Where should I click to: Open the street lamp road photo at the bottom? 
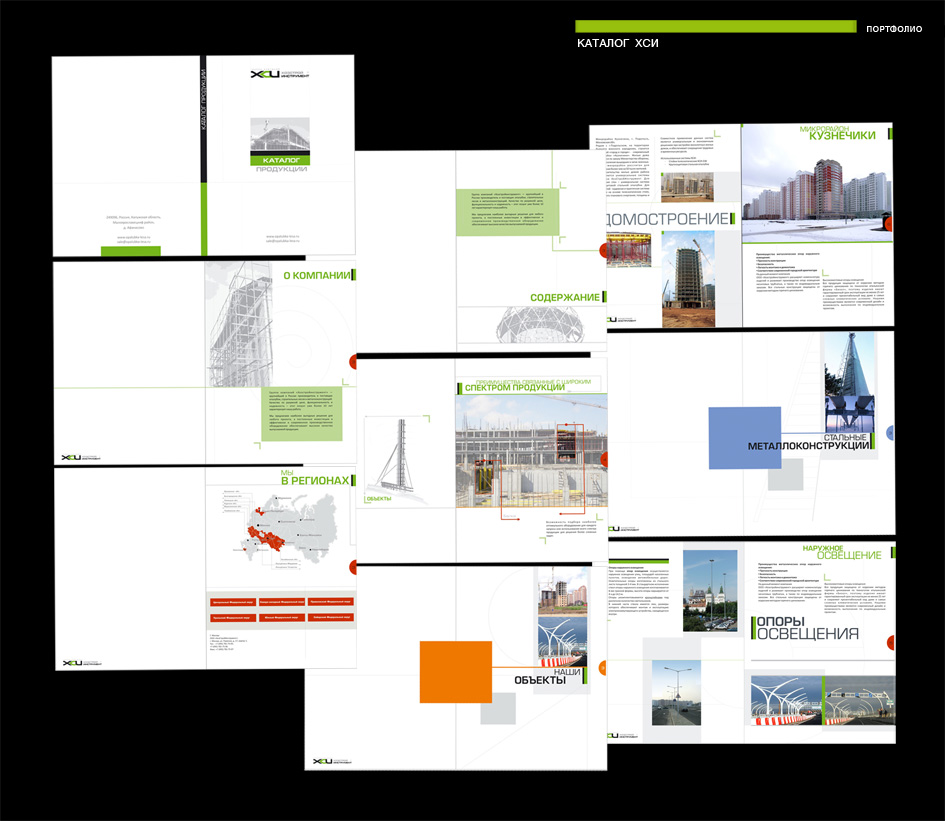tap(676, 693)
